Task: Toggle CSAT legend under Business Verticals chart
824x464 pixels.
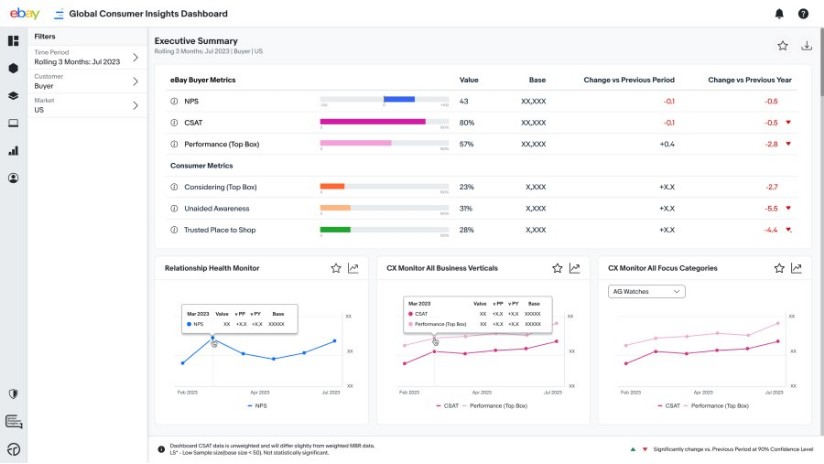Action: pyautogui.click(x=447, y=406)
